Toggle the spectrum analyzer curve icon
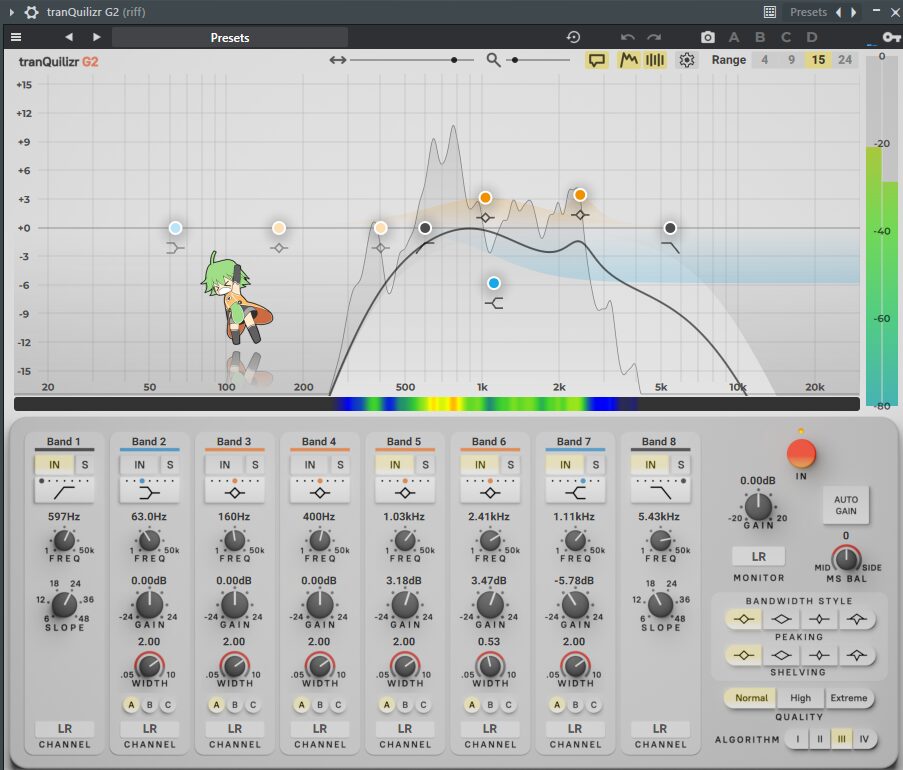 pyautogui.click(x=628, y=60)
